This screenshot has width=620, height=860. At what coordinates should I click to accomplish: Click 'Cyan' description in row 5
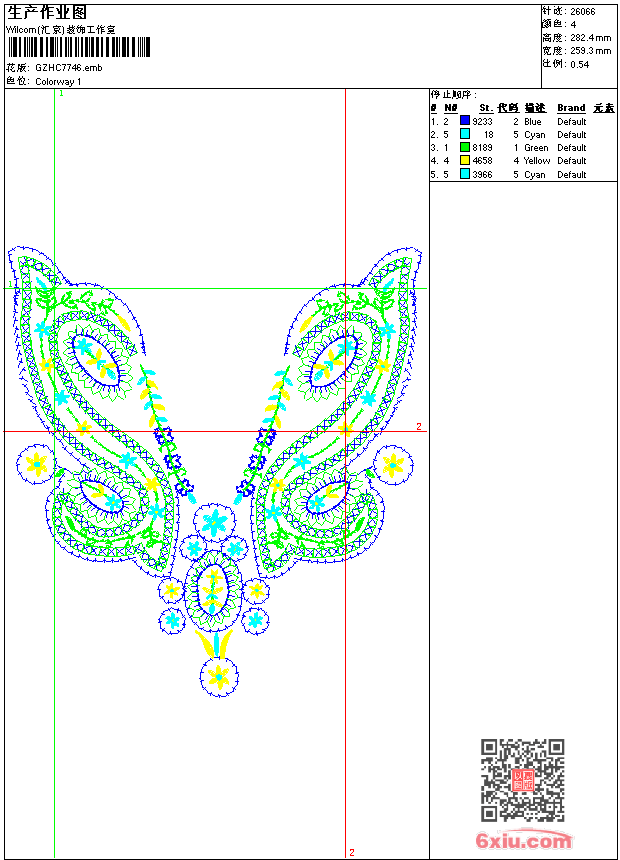tap(535, 175)
